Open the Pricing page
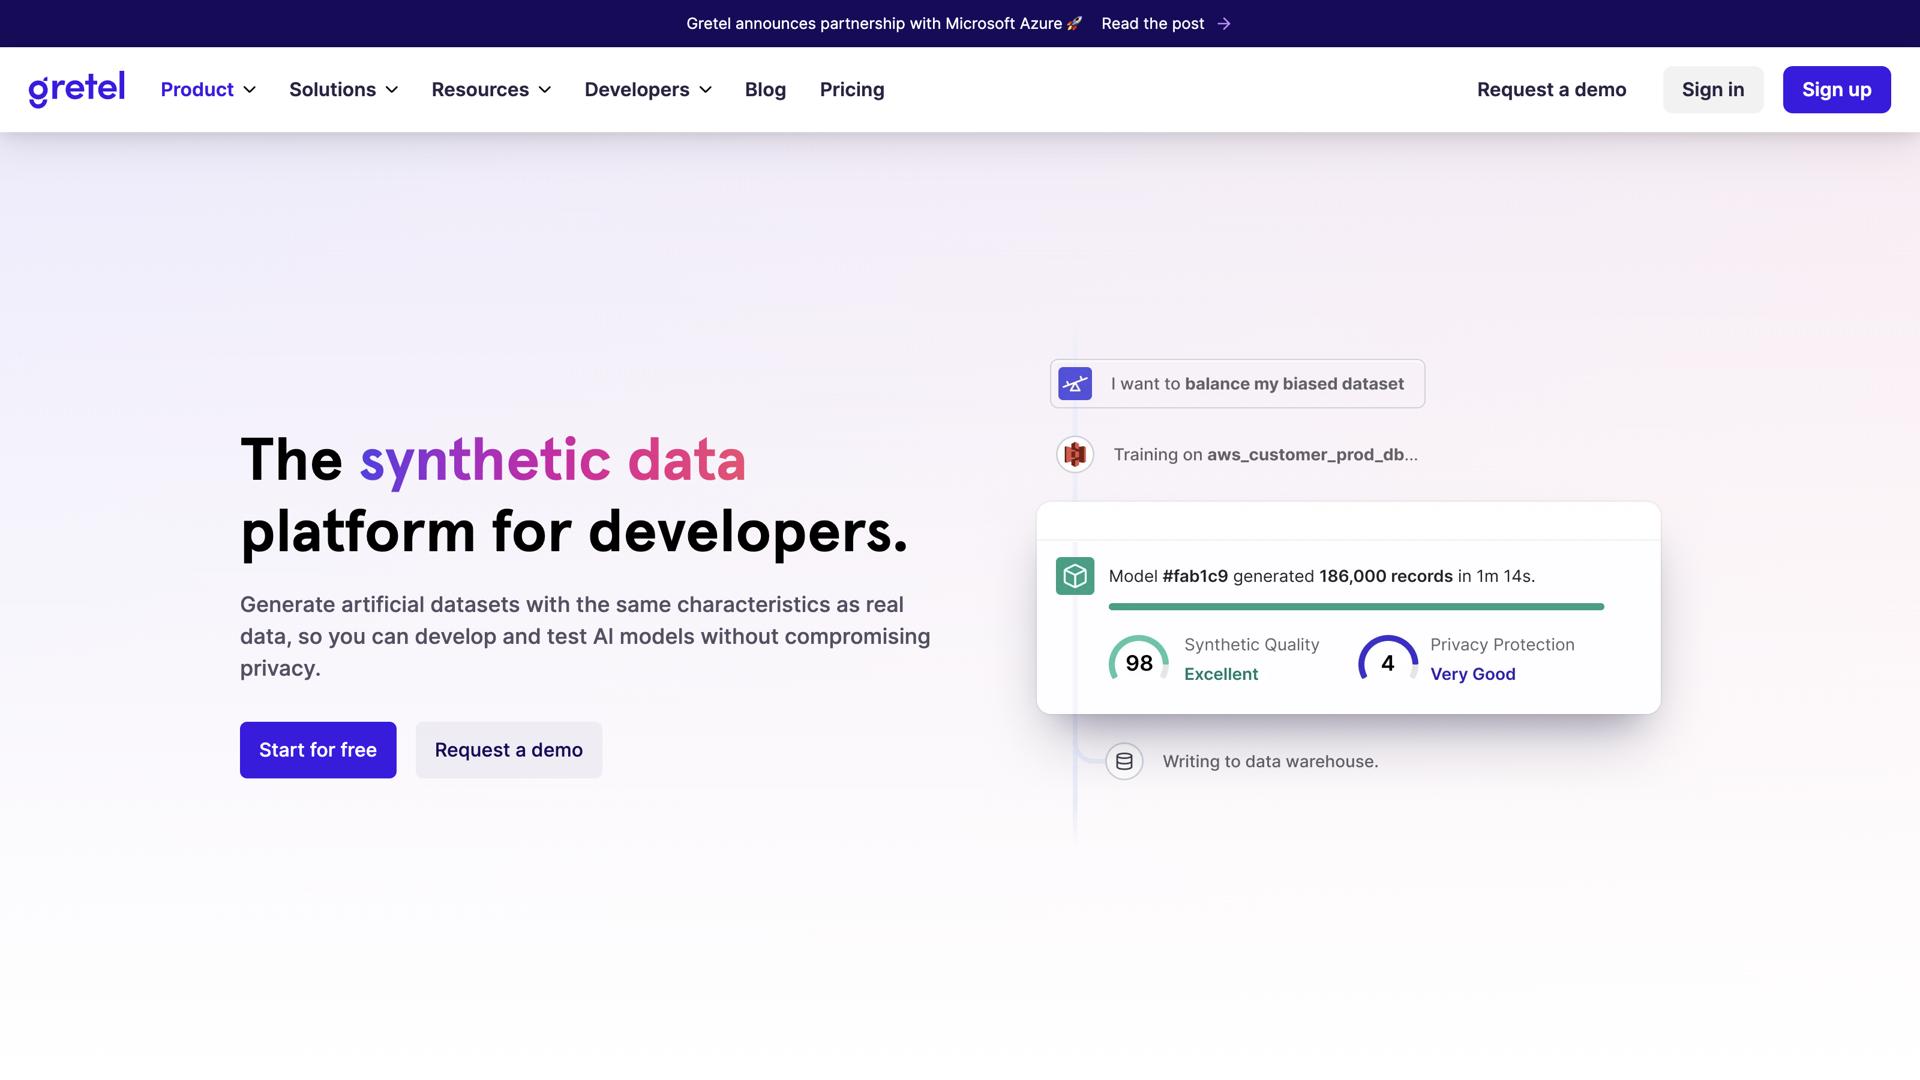This screenshot has height=1080, width=1920. coord(852,90)
